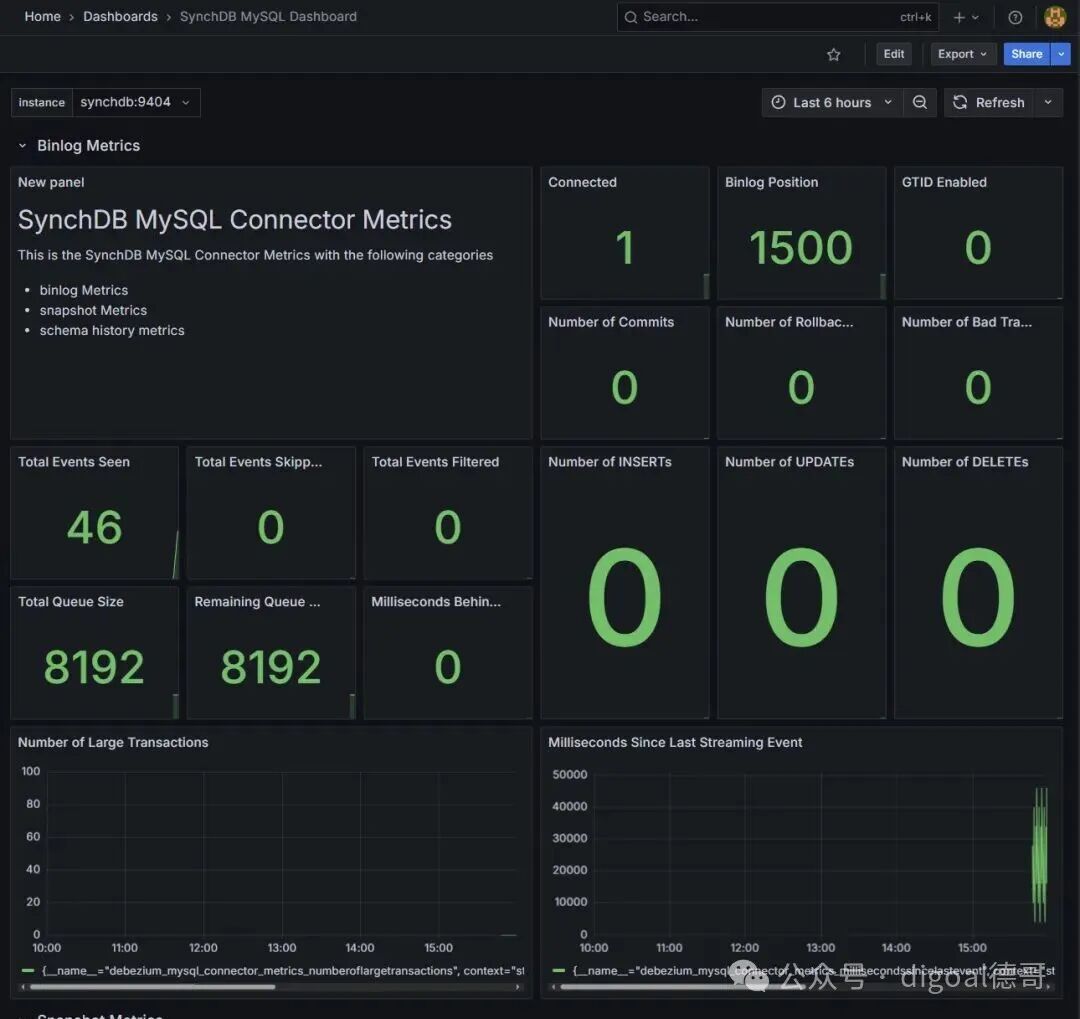Click the Number of Large Transactions title
This screenshot has height=1019, width=1080.
[113, 743]
